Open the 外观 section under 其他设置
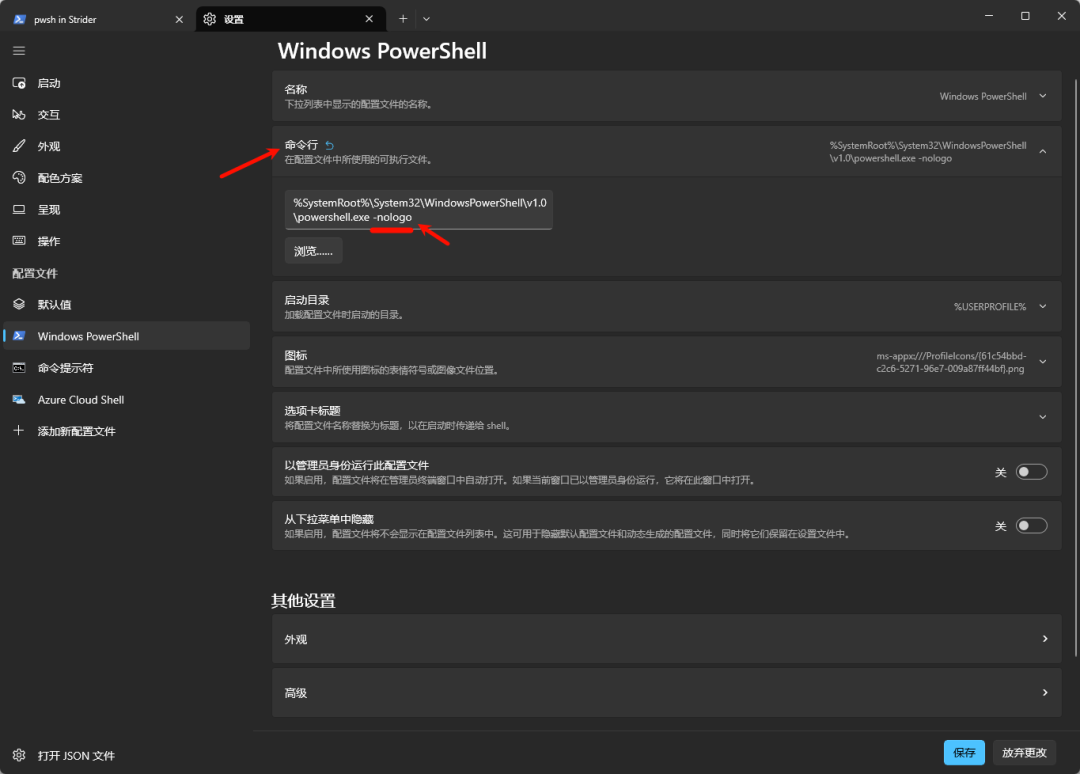The width and height of the screenshot is (1080, 774). coord(666,639)
